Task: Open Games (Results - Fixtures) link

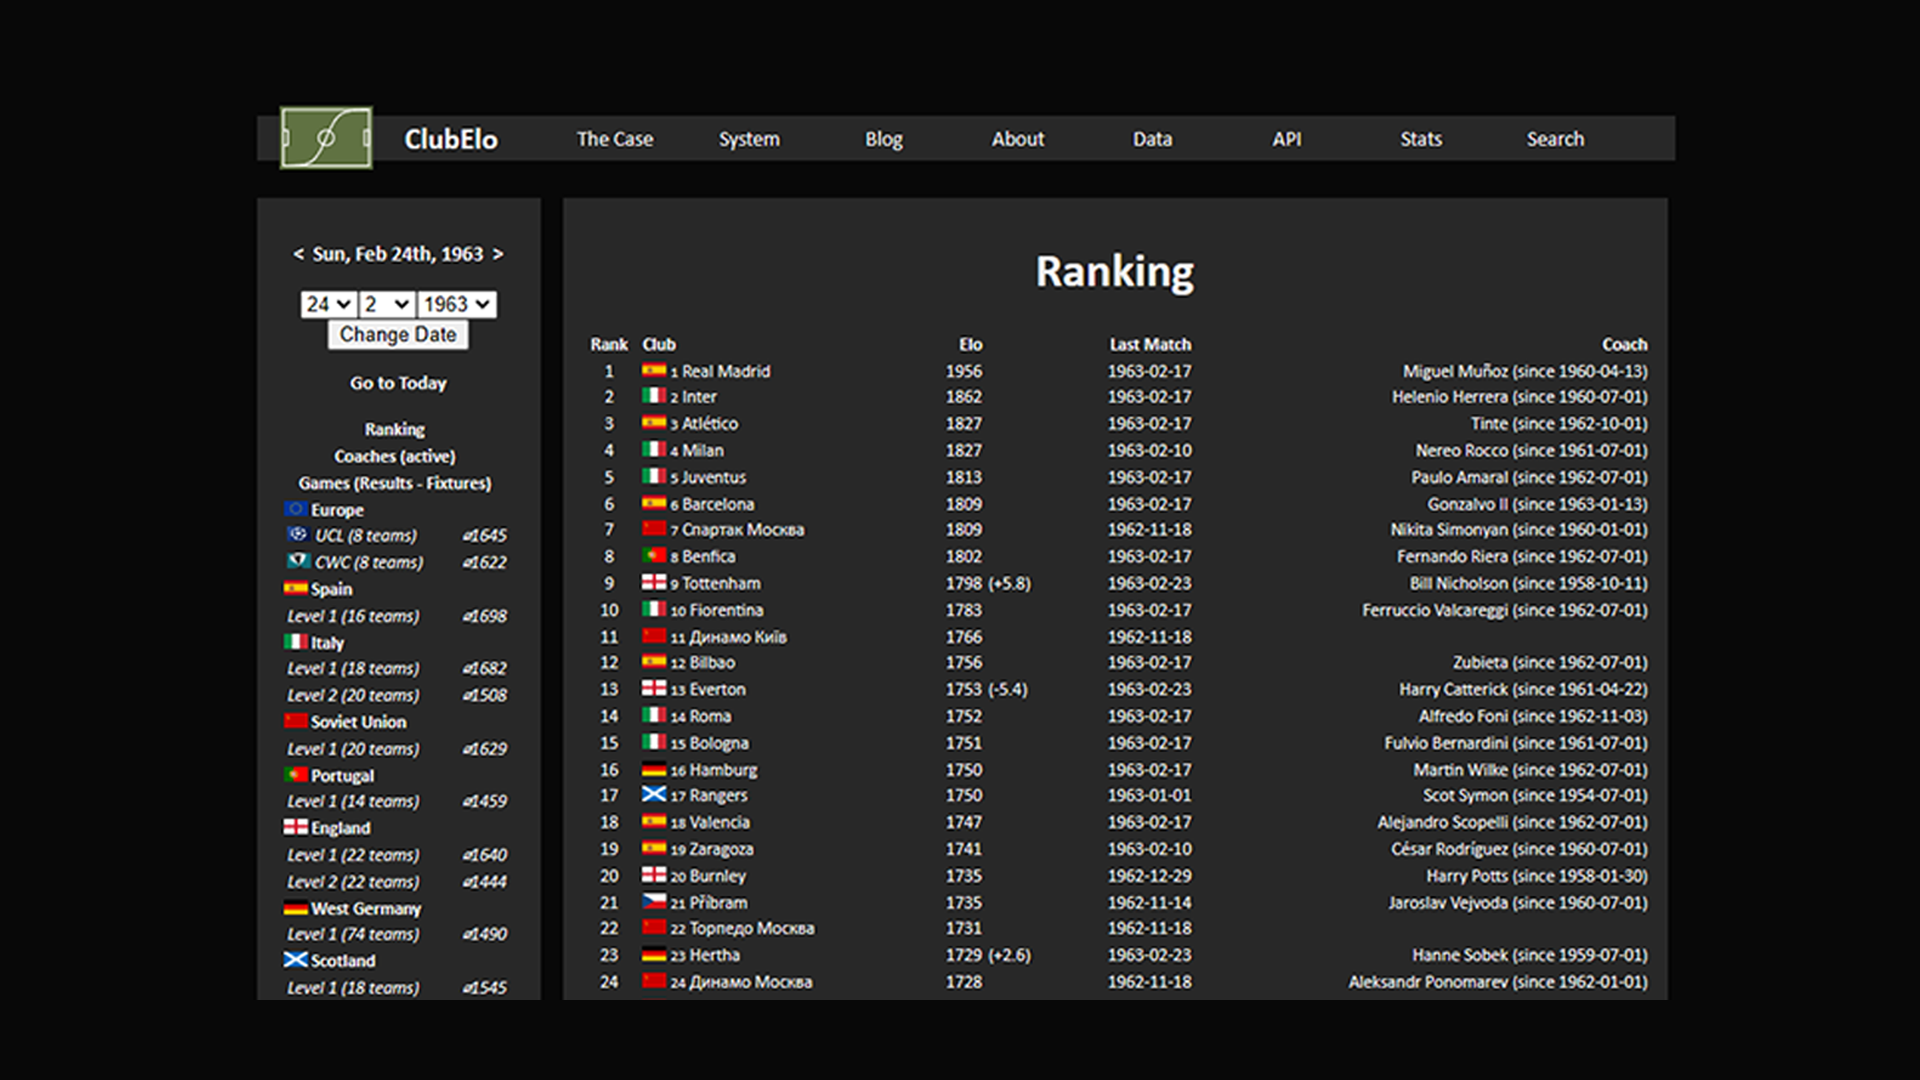Action: [x=395, y=483]
